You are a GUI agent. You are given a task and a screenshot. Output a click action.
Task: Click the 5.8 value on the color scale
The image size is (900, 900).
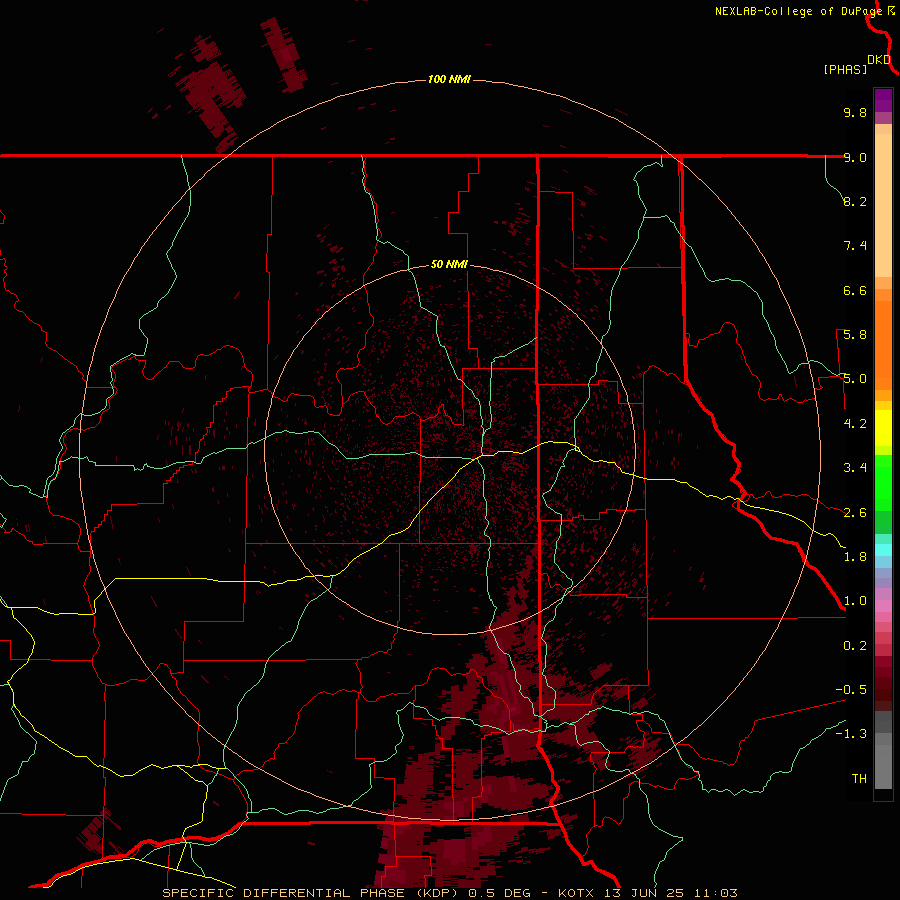pyautogui.click(x=855, y=335)
